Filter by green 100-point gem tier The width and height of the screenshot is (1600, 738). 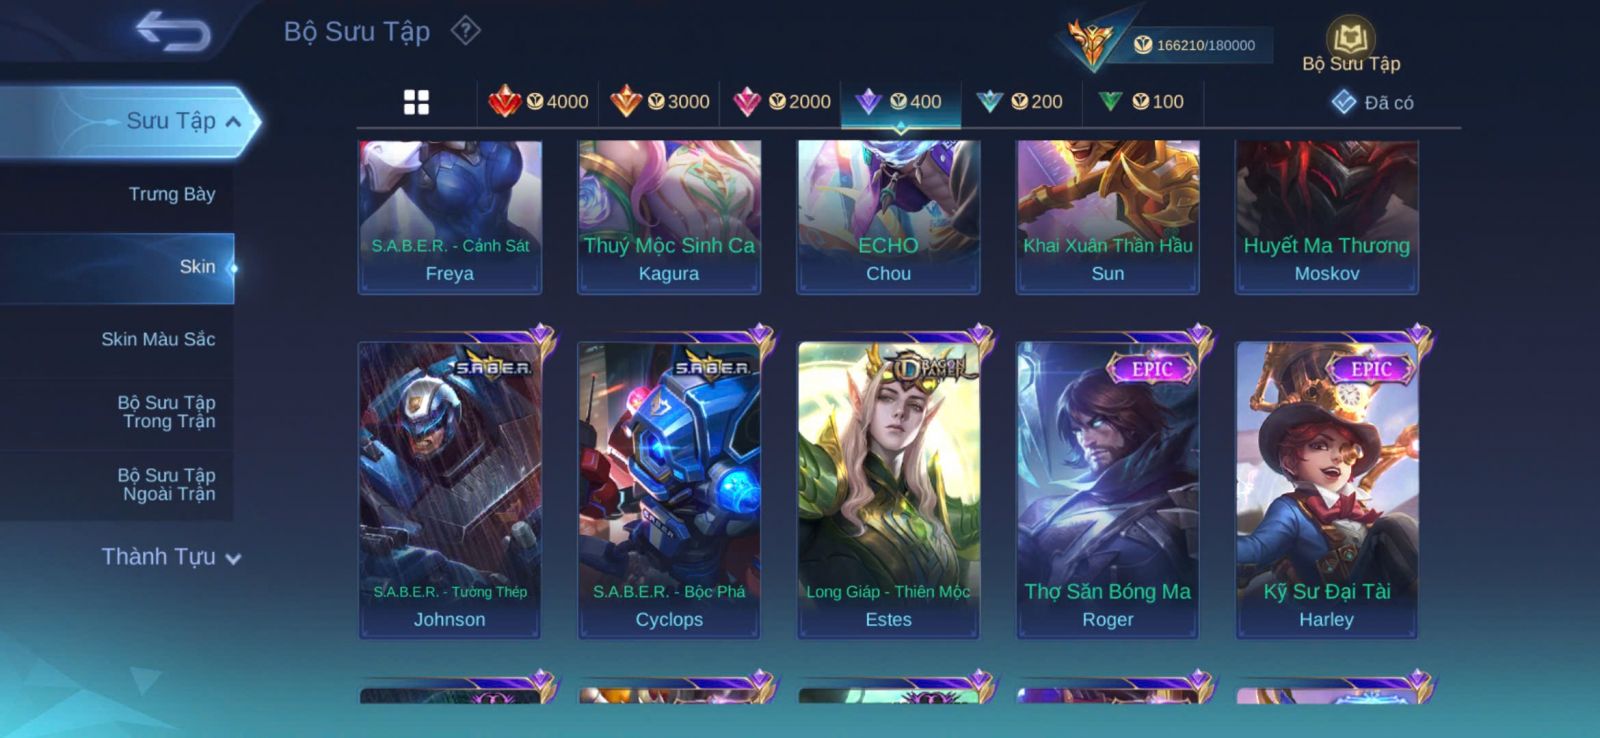pos(1142,101)
